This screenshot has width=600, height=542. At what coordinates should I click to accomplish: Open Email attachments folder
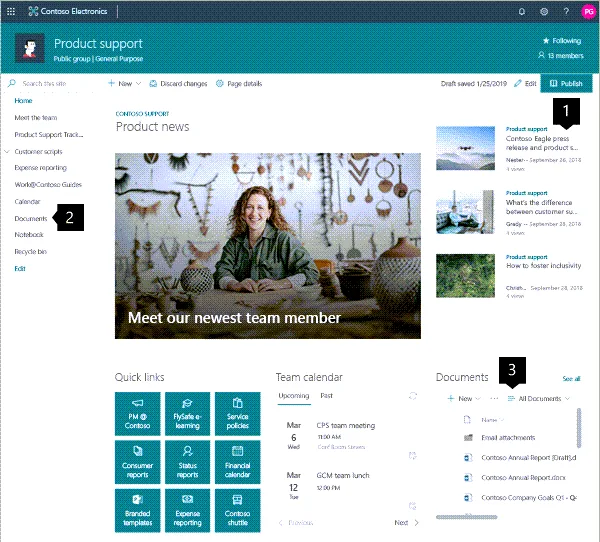point(508,438)
